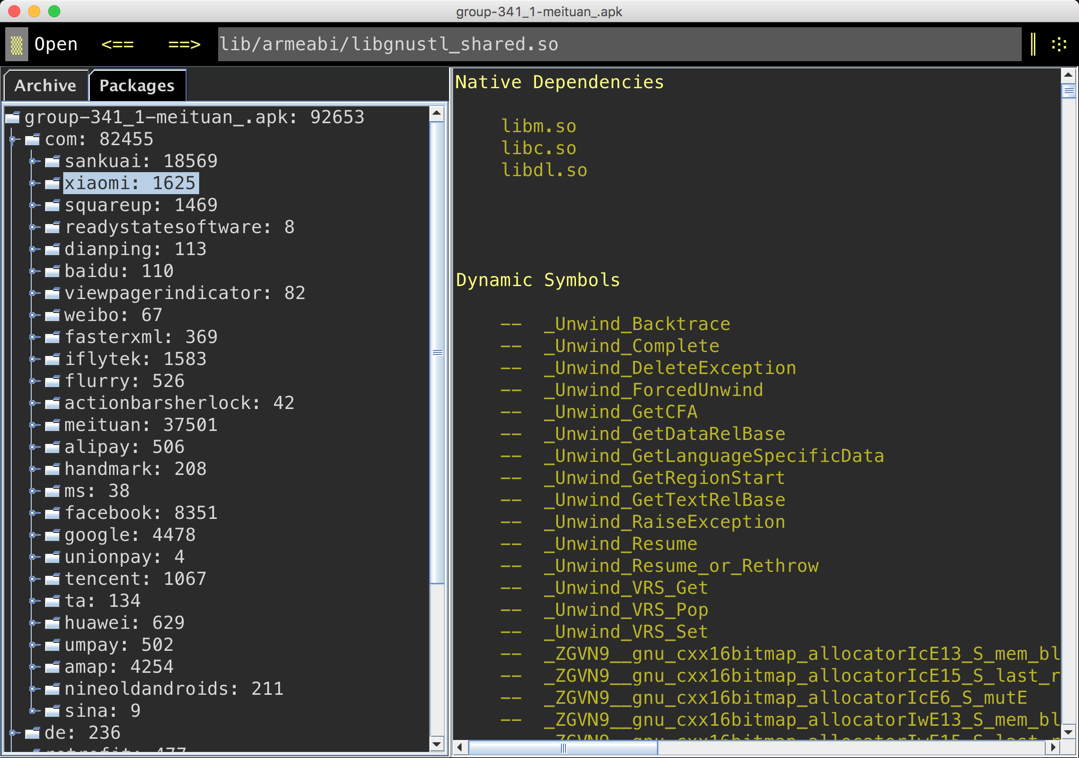Click the folder icon for handmark
Screen dimensions: 1079x758
tap(52, 470)
